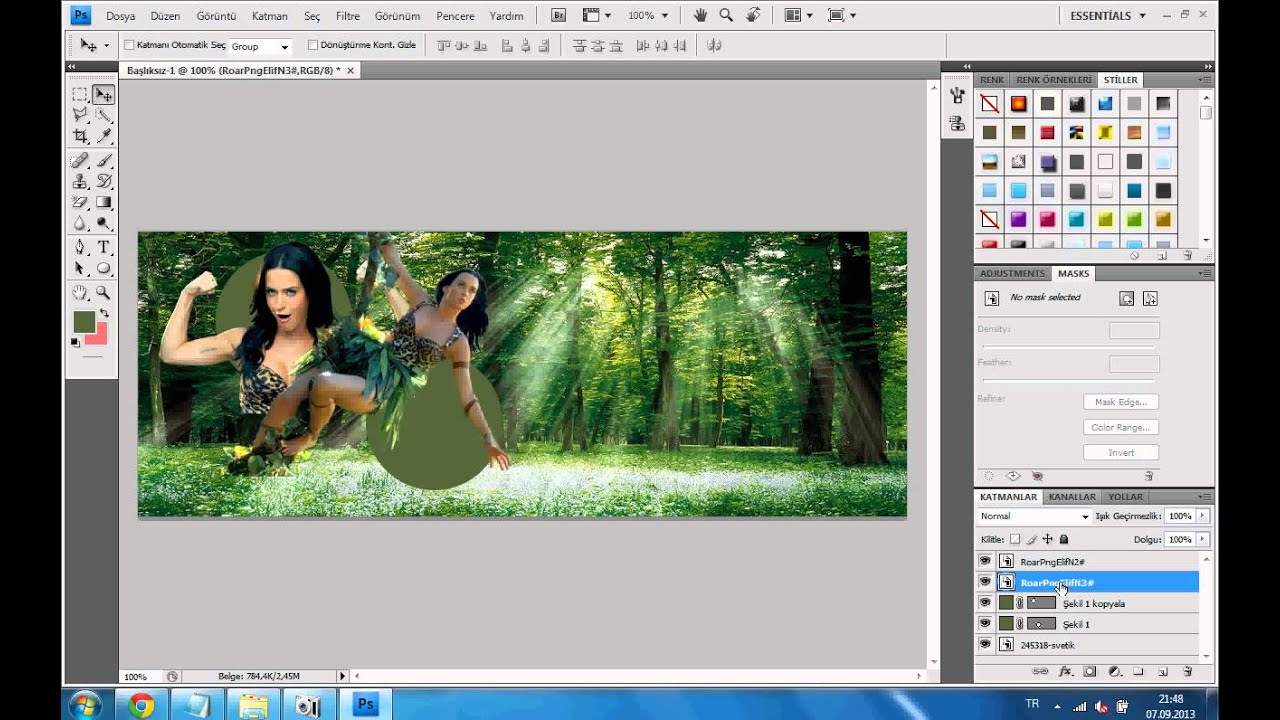The height and width of the screenshot is (720, 1280).
Task: Open the Group auto-select dropdown
Action: coord(260,46)
